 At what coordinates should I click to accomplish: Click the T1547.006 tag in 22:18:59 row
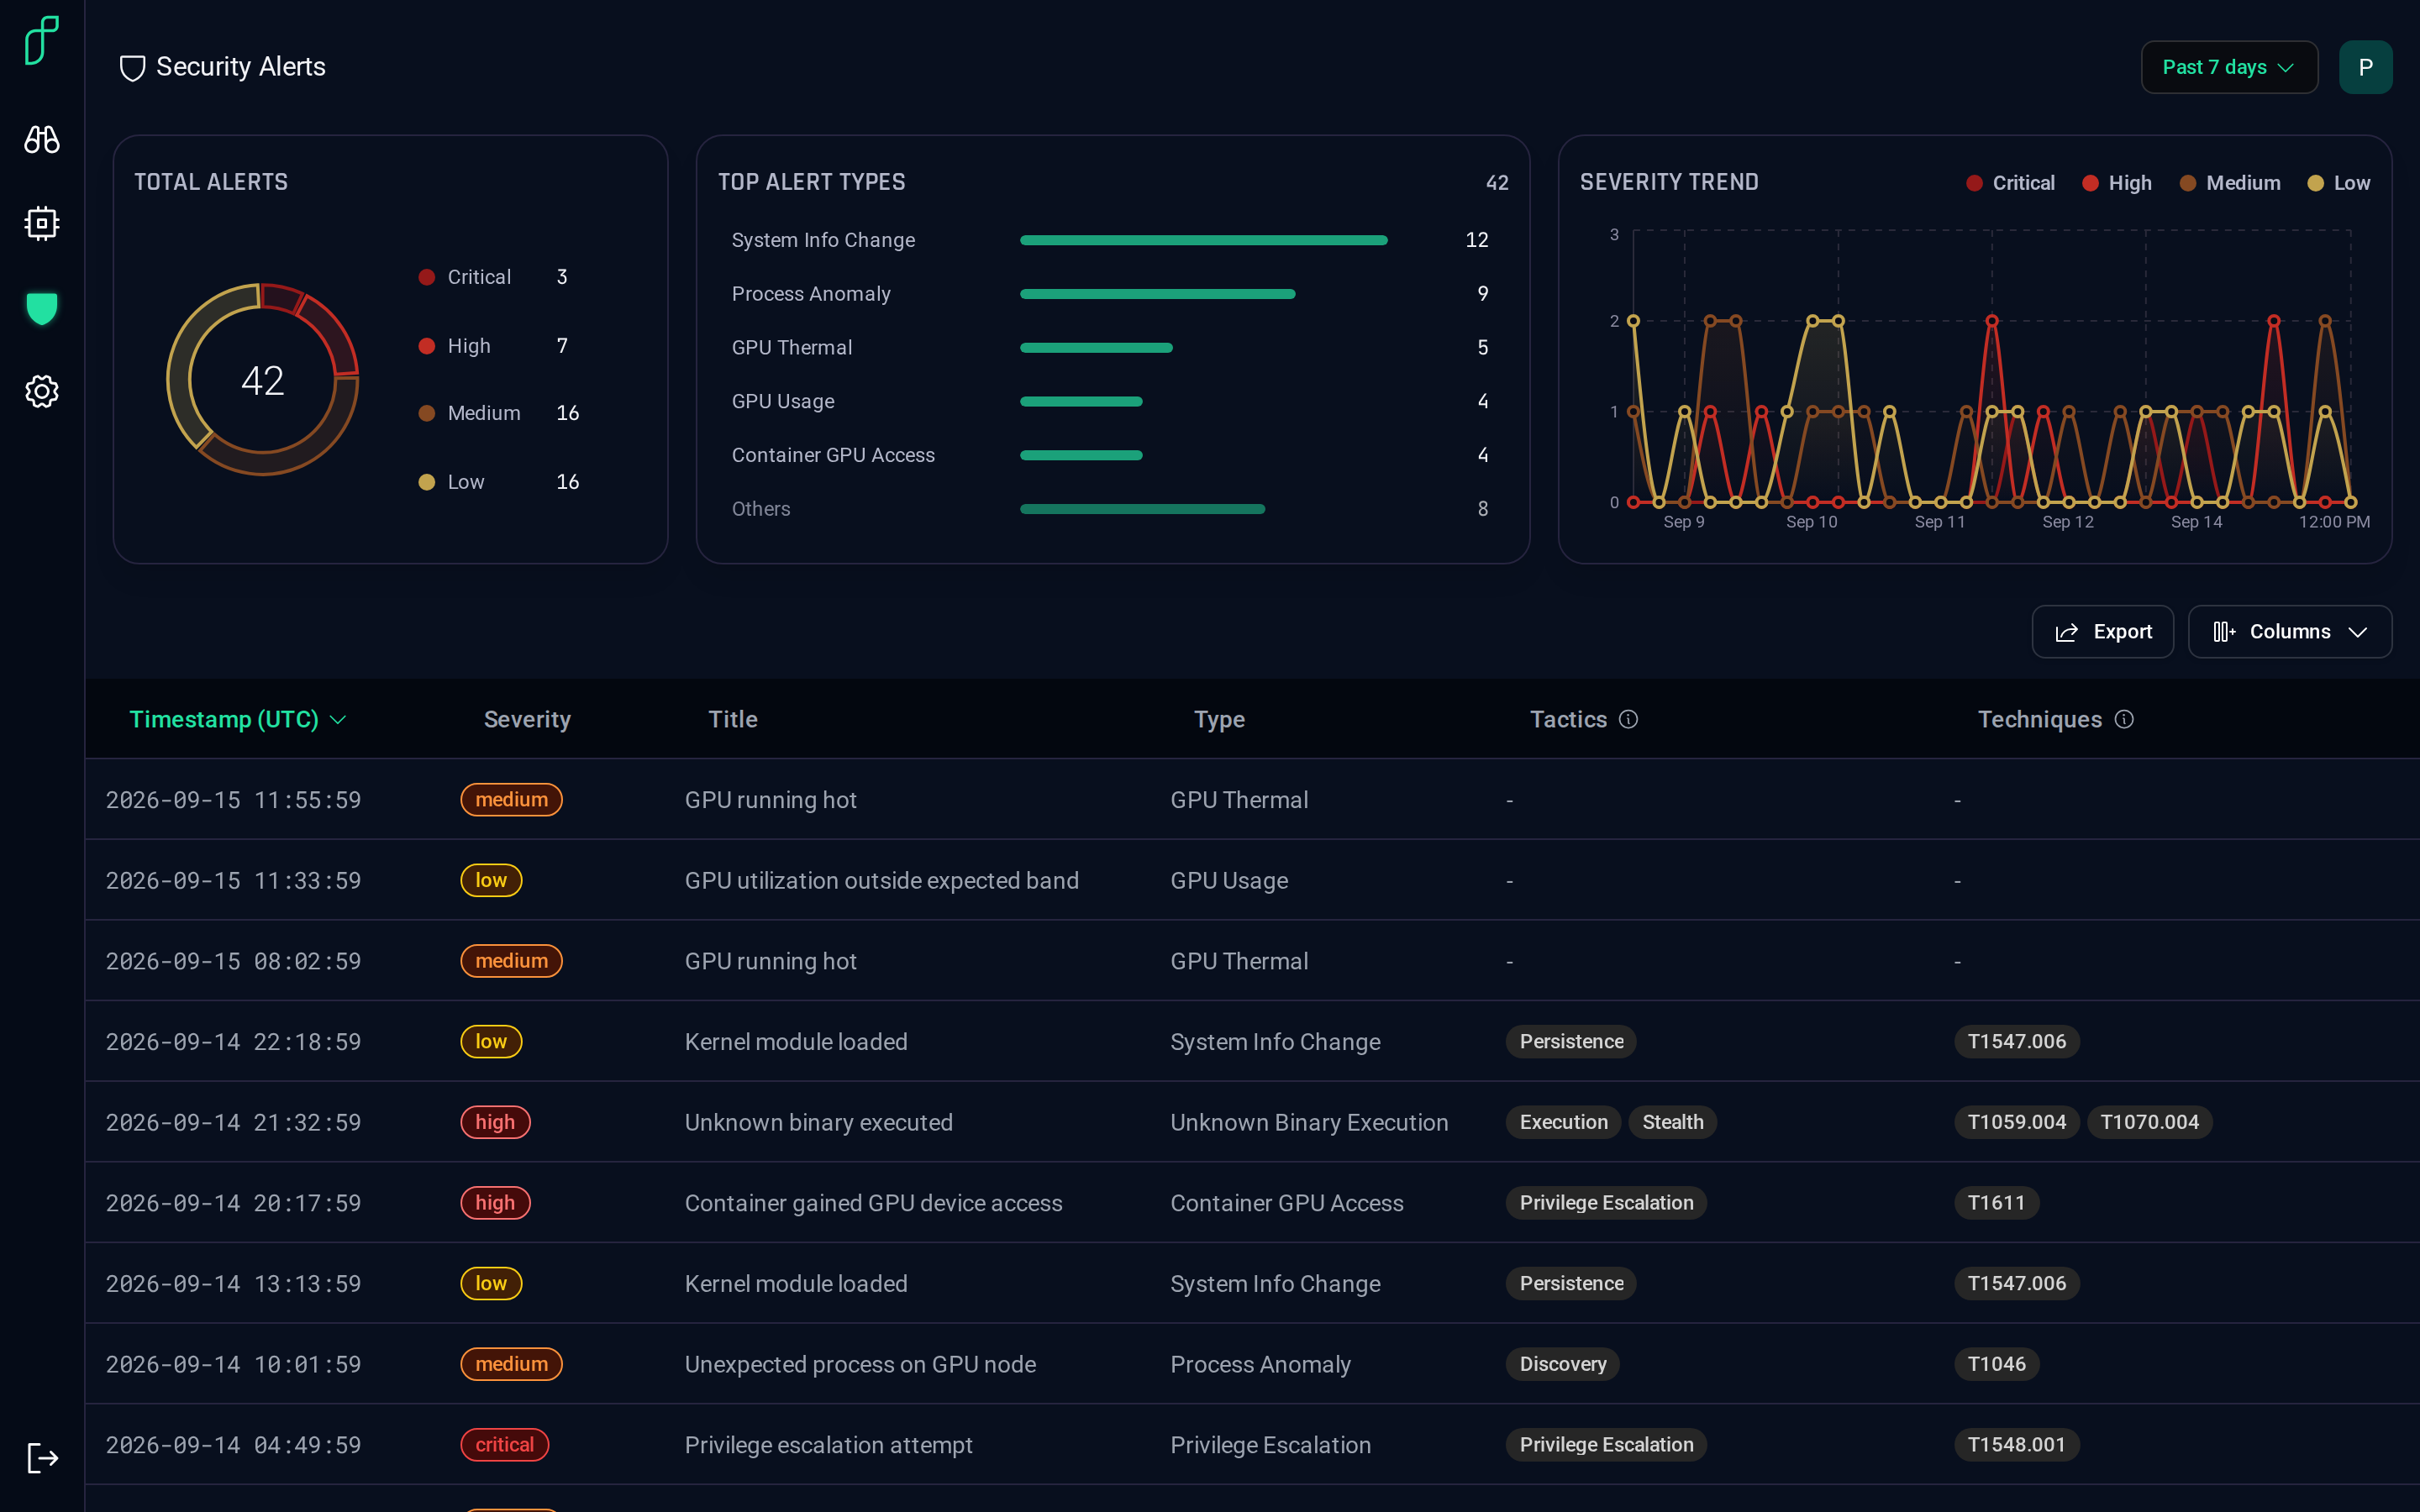(2016, 1041)
